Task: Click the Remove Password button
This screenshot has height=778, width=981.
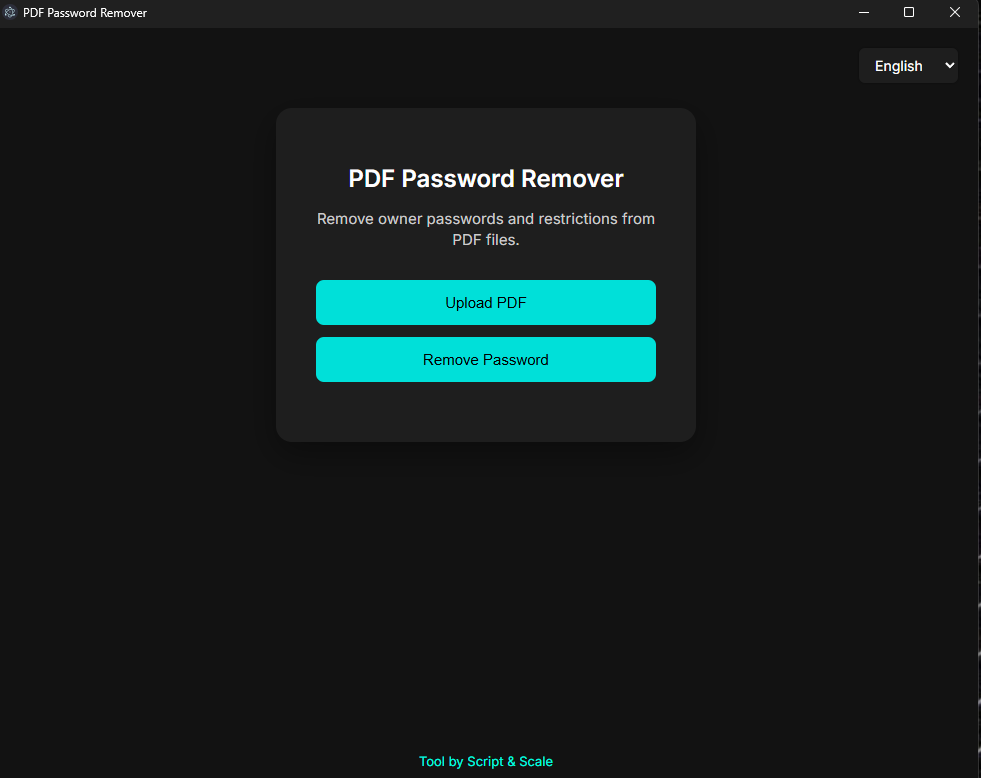Action: click(485, 360)
